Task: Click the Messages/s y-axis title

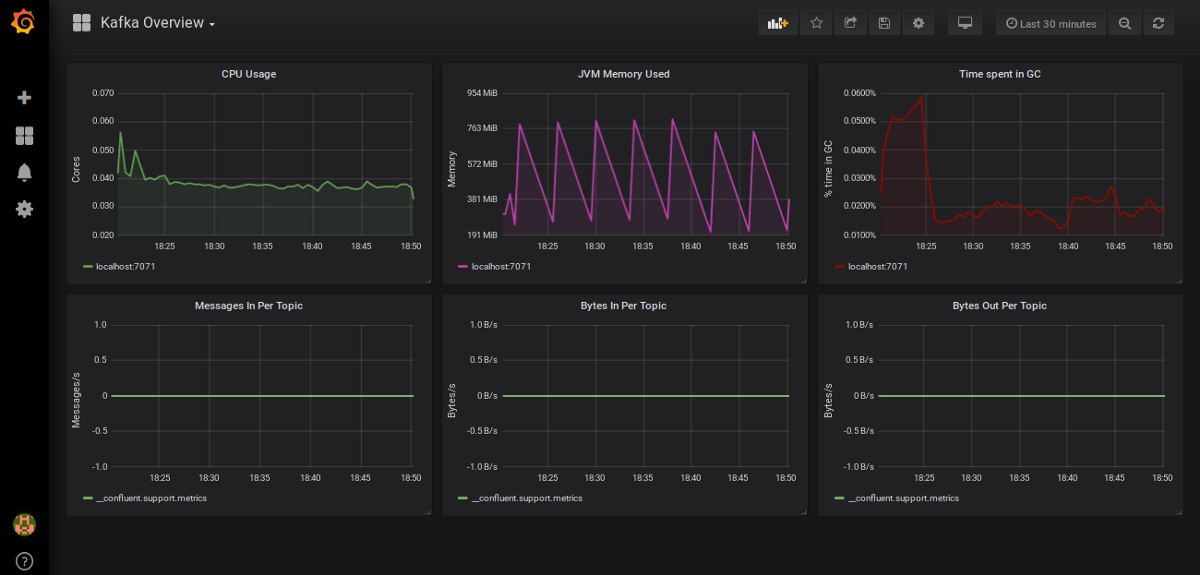Action: 76,402
